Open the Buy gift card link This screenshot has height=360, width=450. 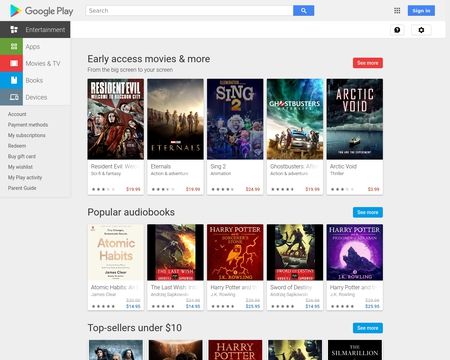click(x=22, y=156)
